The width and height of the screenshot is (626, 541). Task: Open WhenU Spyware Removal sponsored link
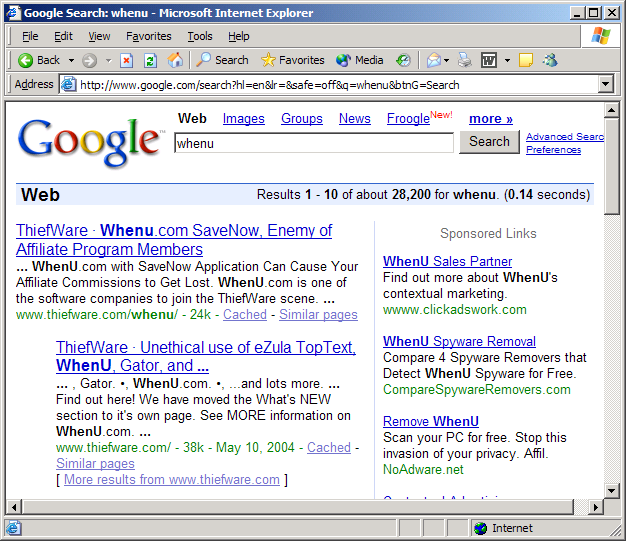click(x=459, y=342)
